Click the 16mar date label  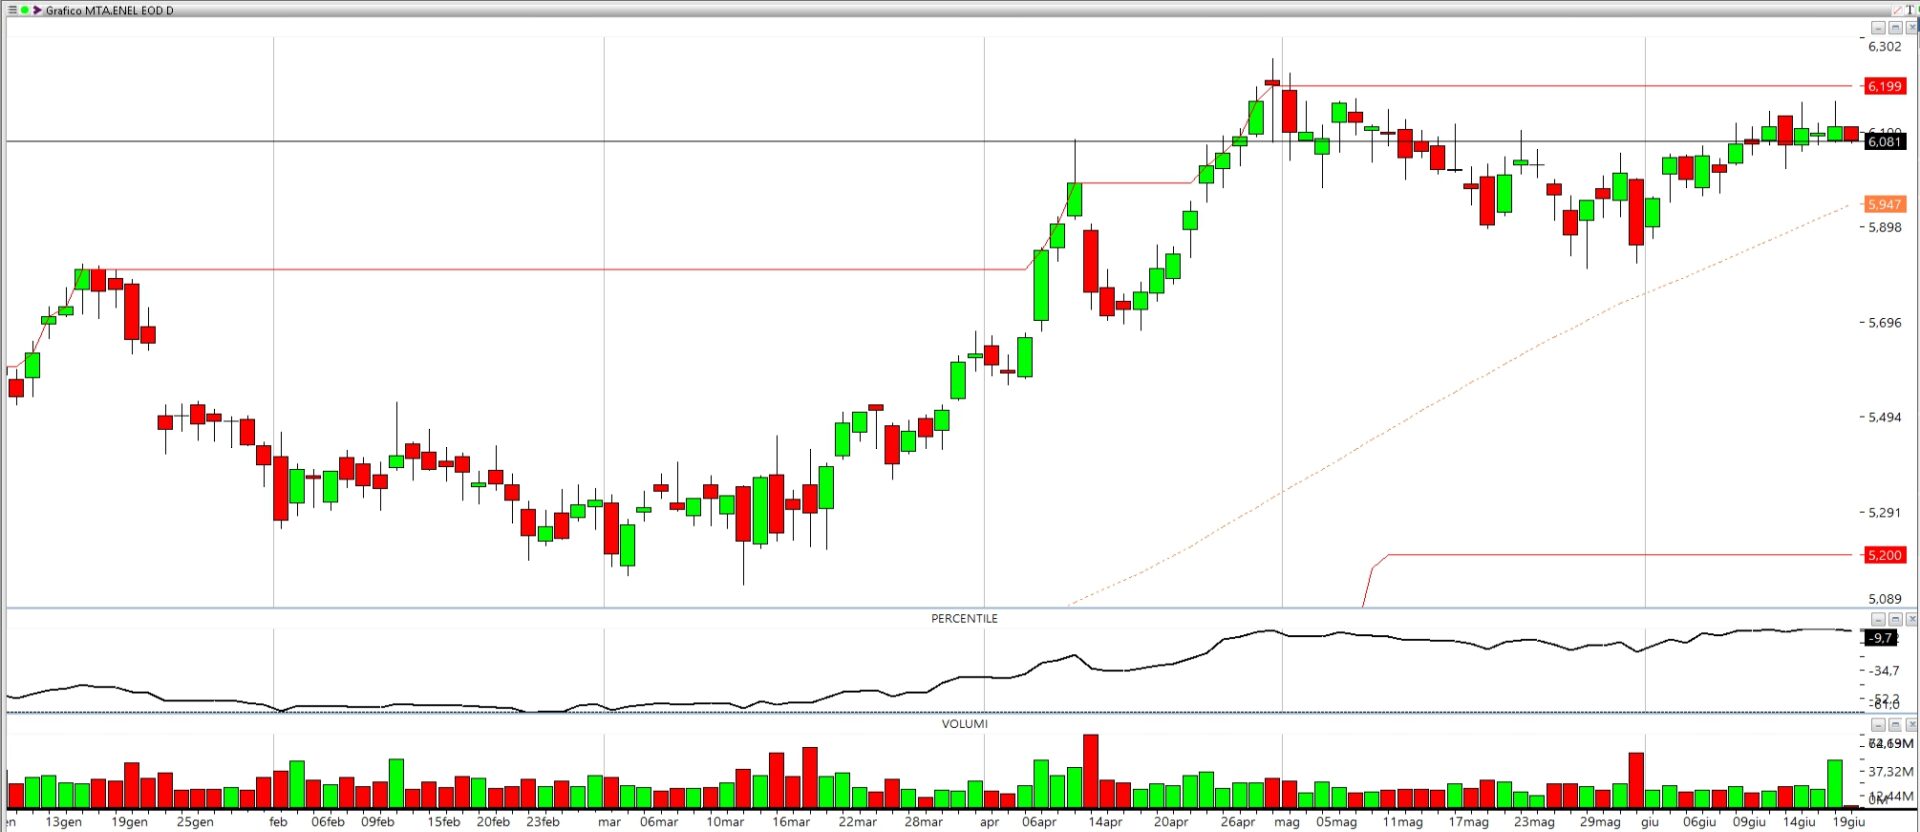(x=791, y=822)
